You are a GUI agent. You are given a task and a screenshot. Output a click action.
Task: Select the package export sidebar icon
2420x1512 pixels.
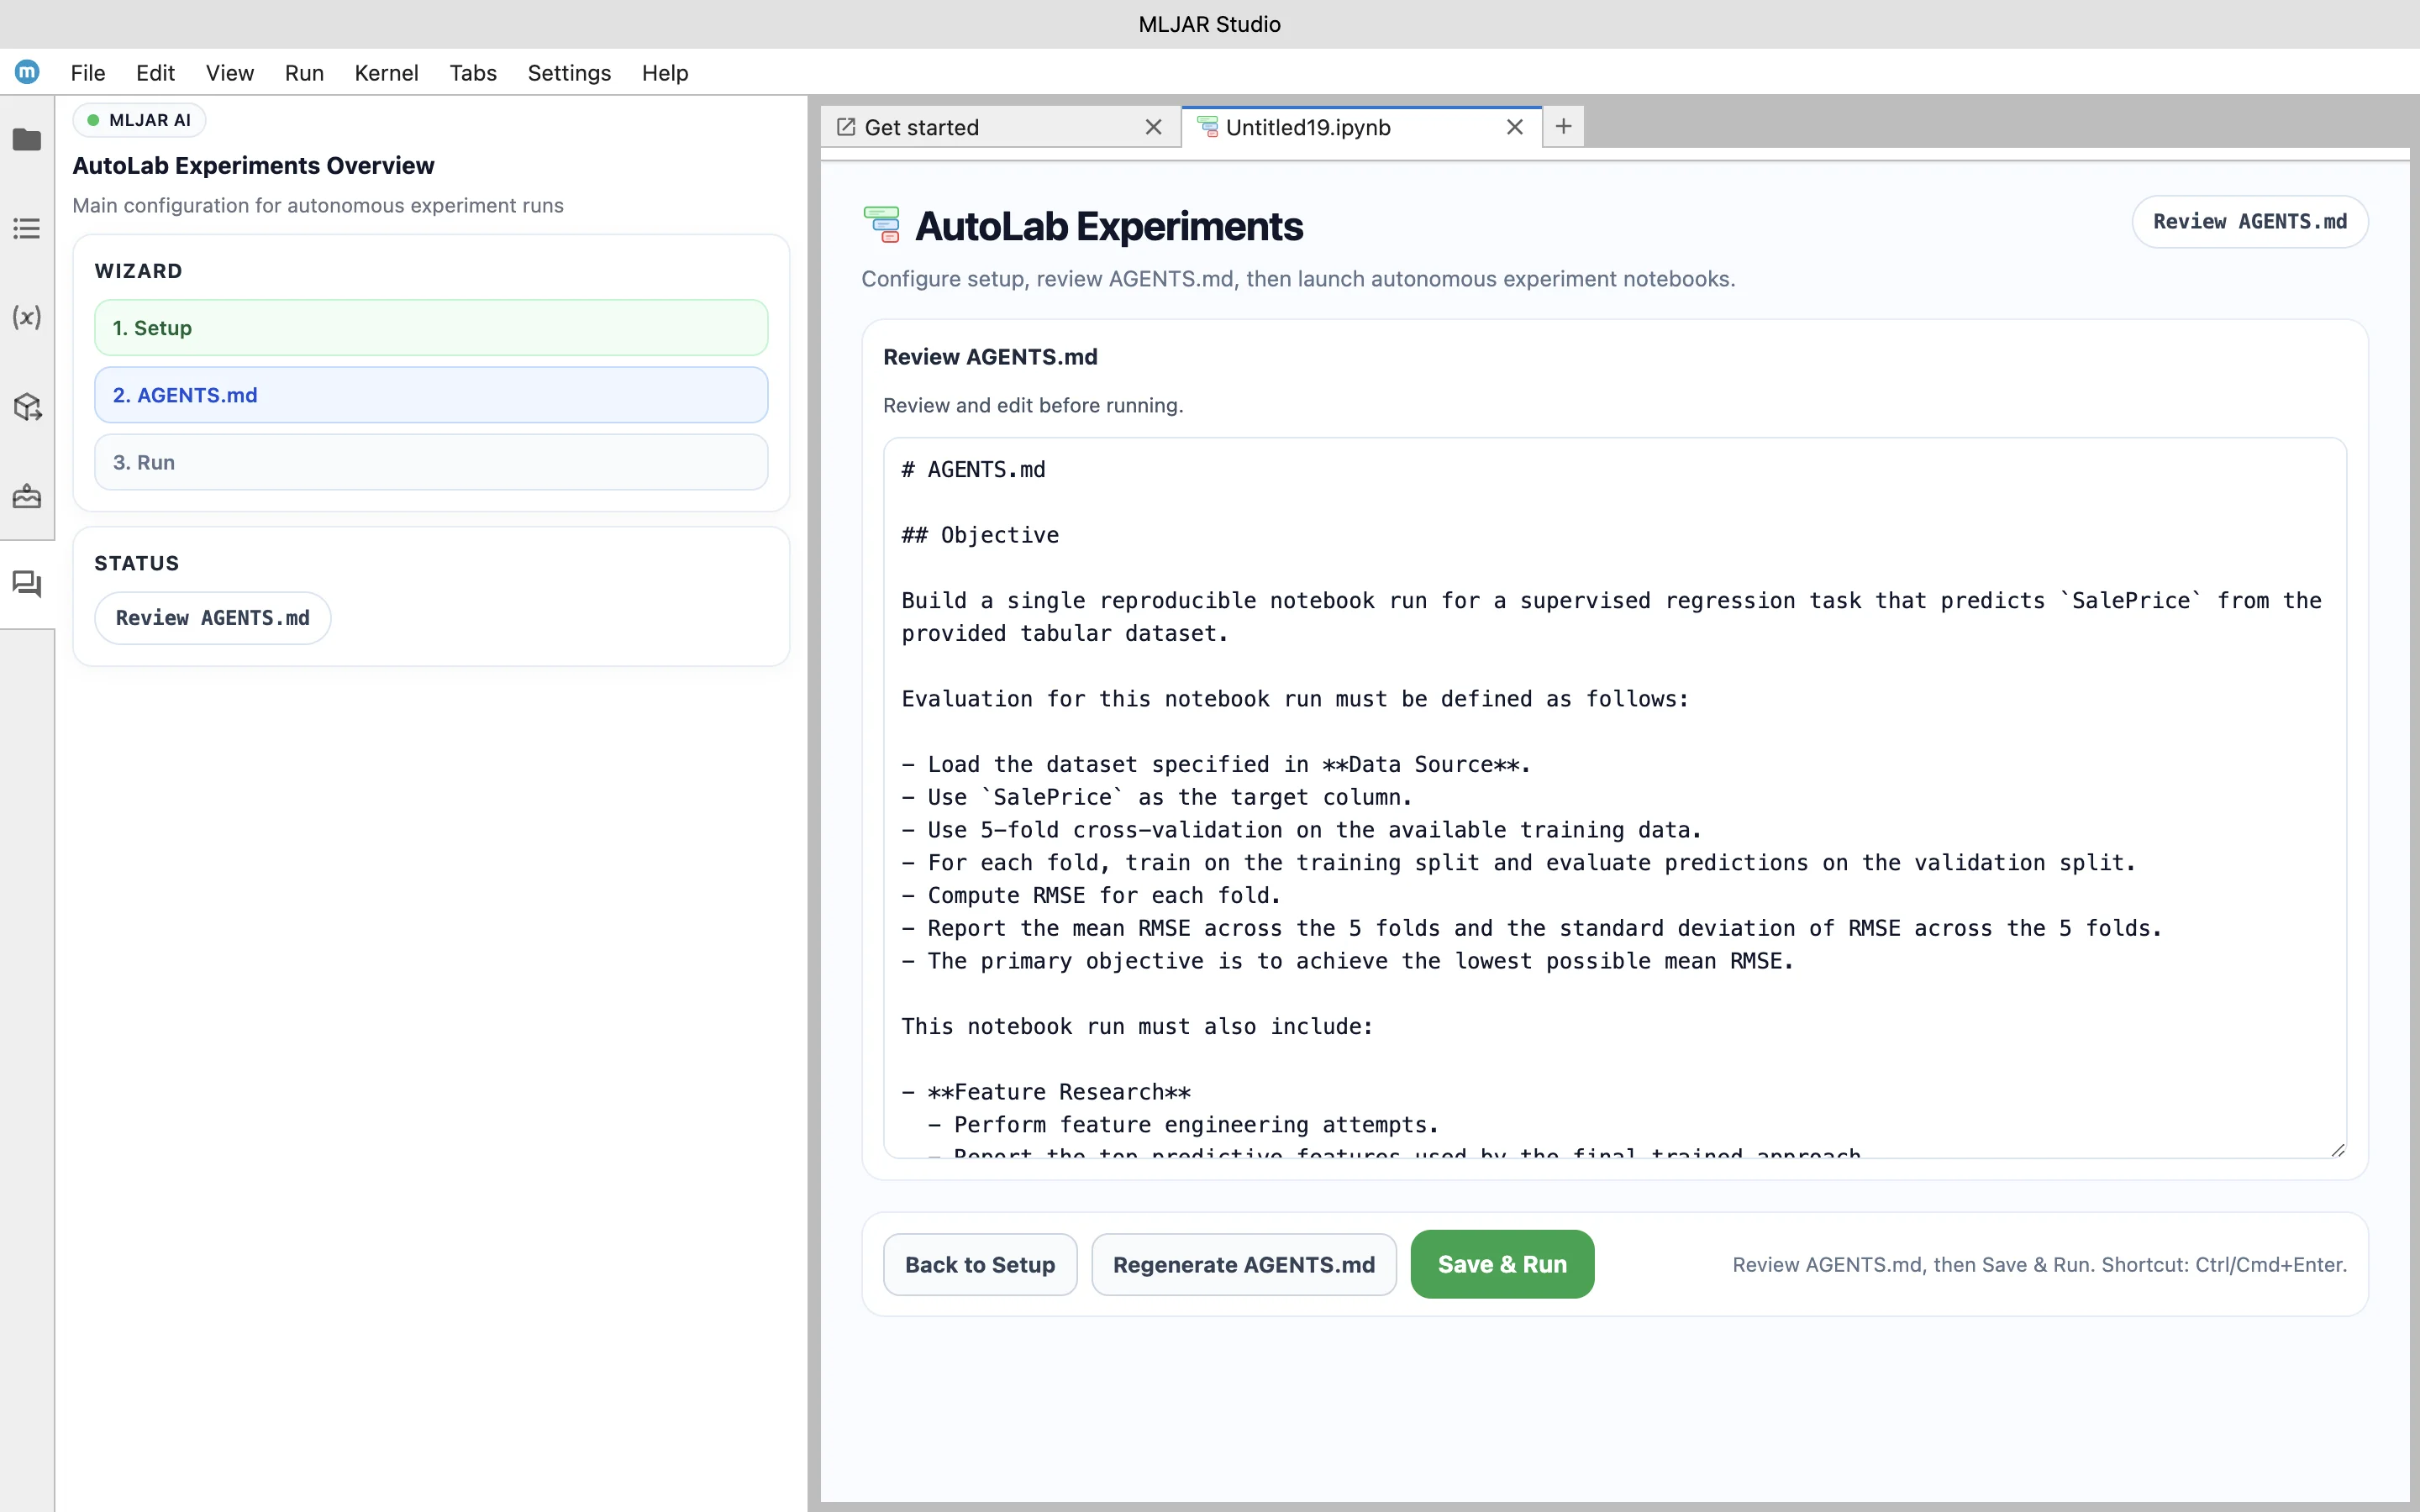tap(27, 407)
